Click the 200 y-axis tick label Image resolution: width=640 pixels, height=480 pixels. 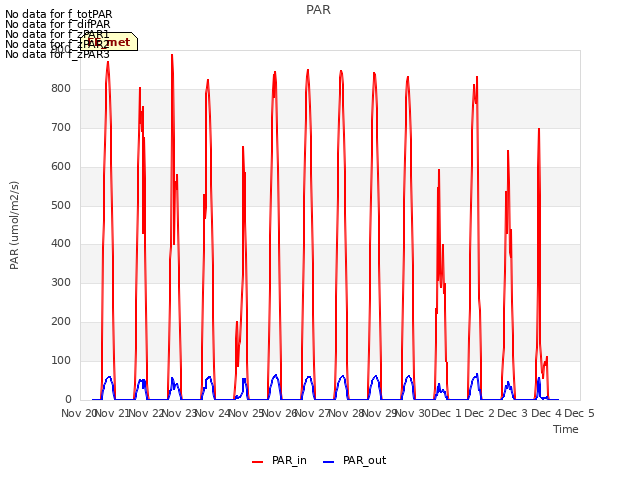point(61,322)
